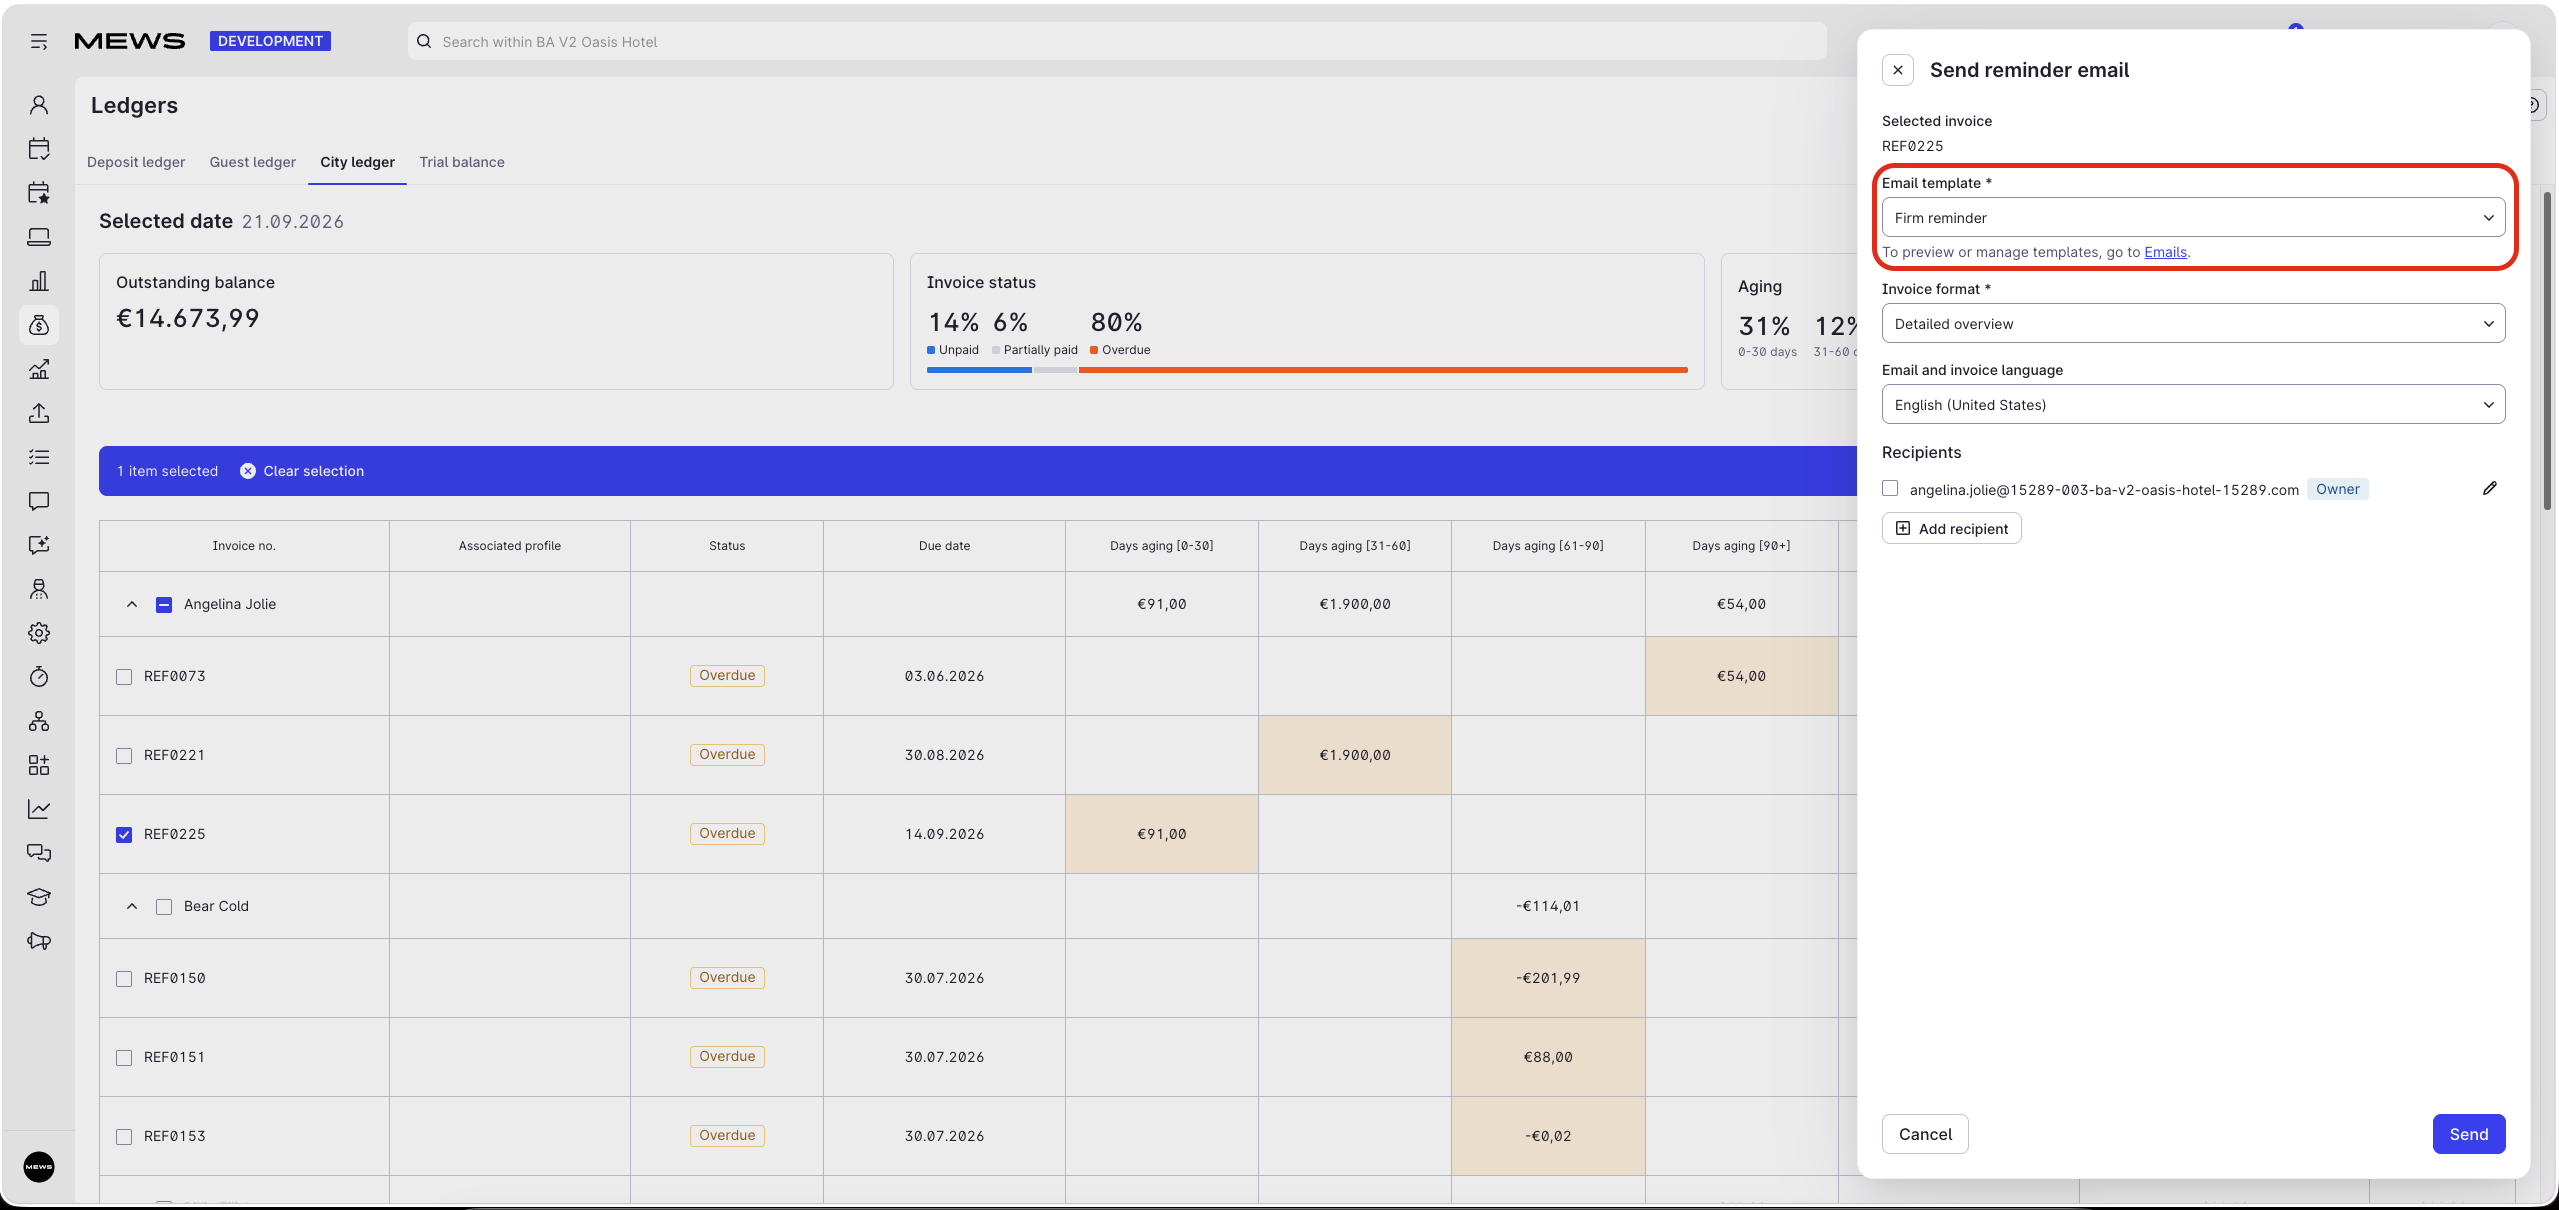Click the Send button
This screenshot has height=1210, width=2559.
coord(2469,1134)
